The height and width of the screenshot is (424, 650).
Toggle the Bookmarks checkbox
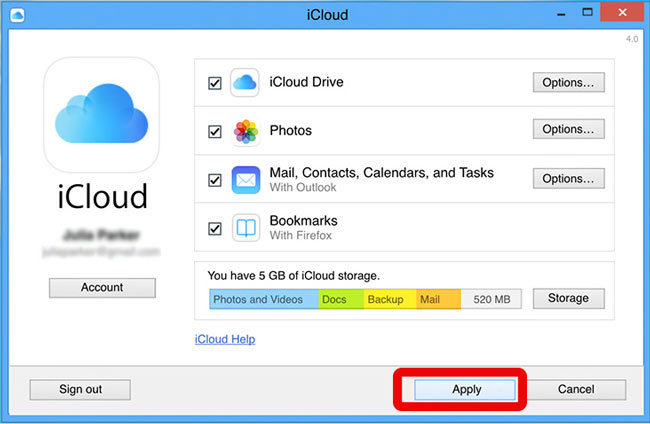pos(215,228)
